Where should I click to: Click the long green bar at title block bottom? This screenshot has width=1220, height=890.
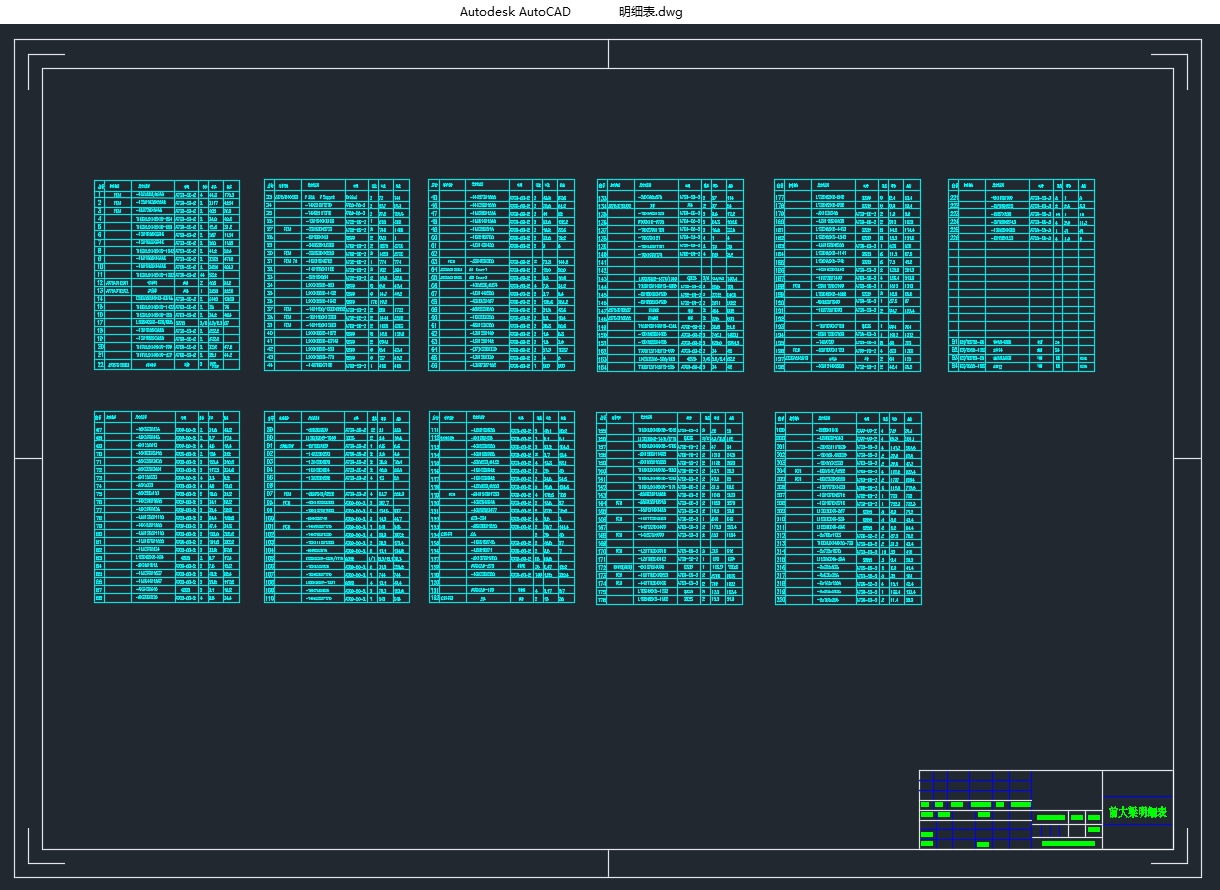pyautogui.click(x=1068, y=843)
